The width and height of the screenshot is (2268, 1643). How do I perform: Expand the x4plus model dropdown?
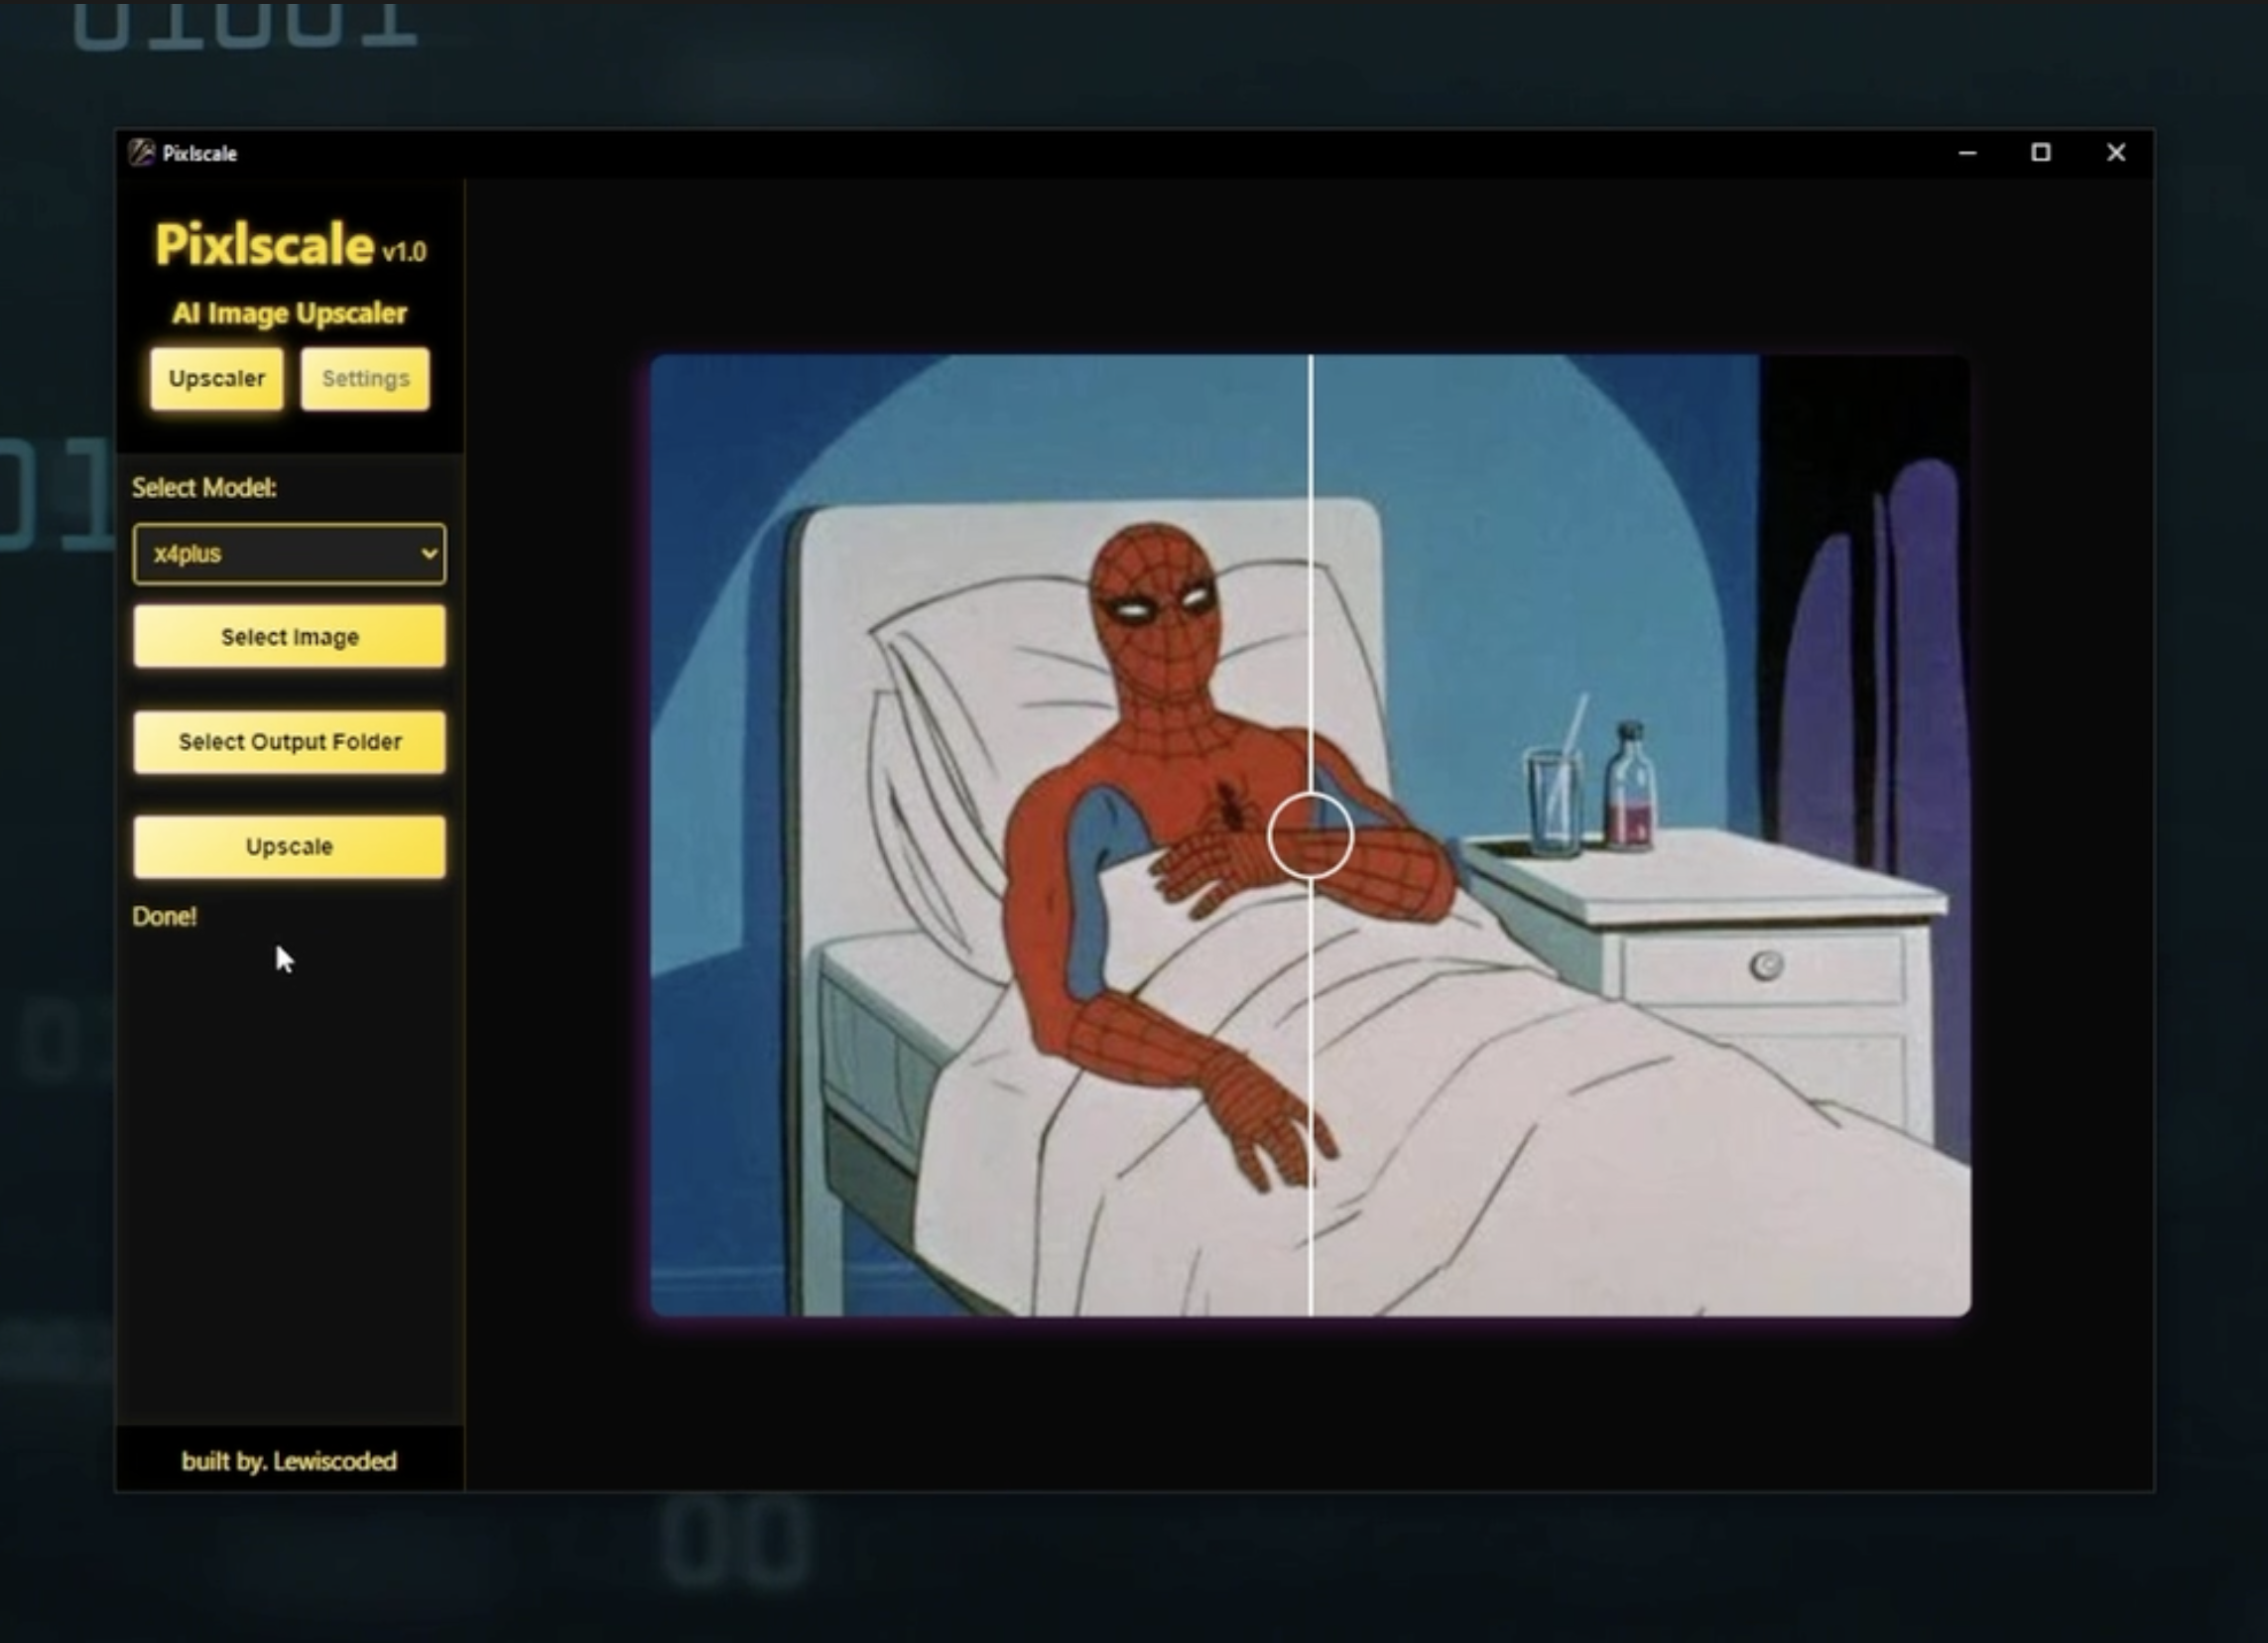290,554
